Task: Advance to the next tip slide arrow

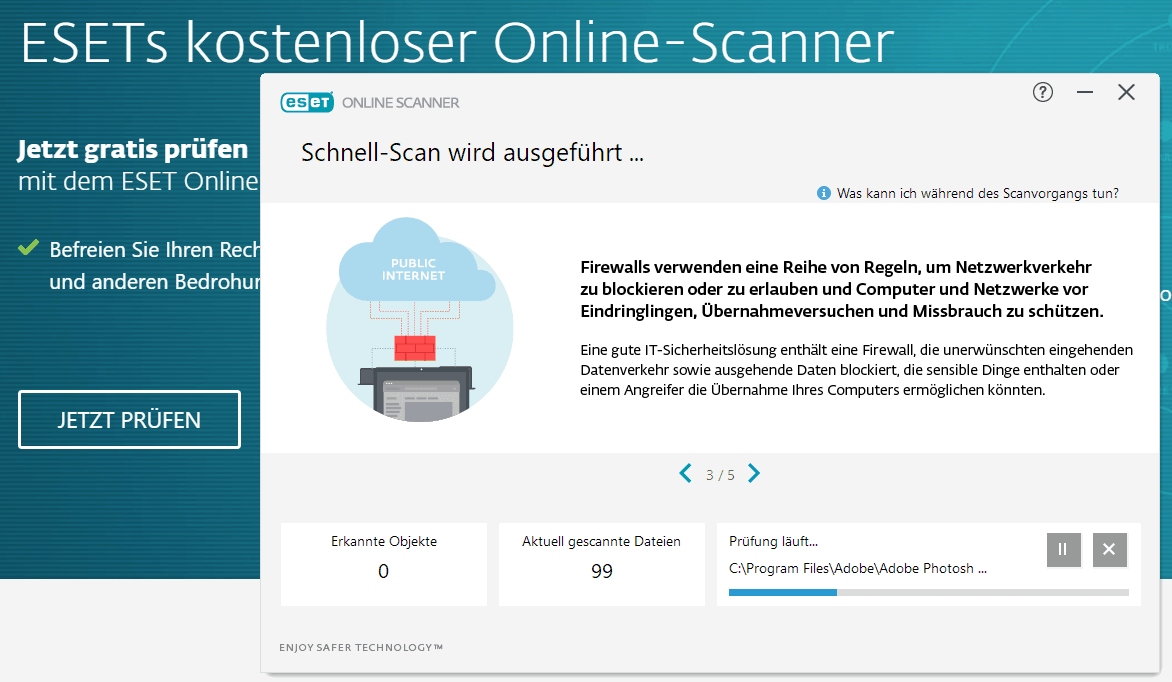Action: (x=753, y=473)
